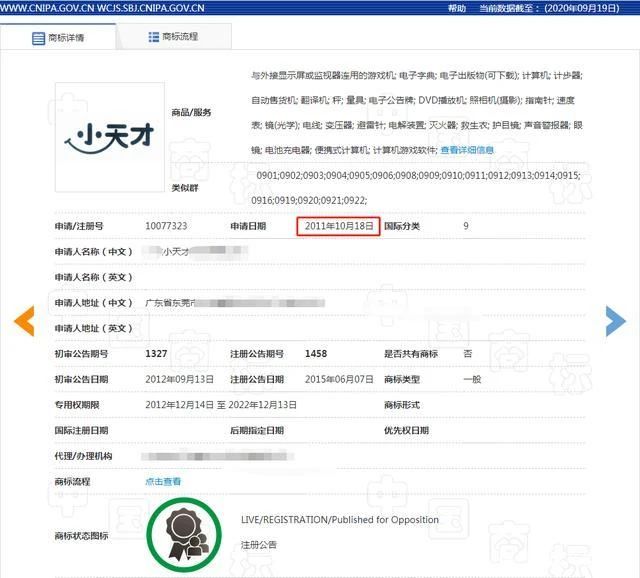Go to next record with blue right arrow
Image resolution: width=640 pixels, height=578 pixels.
(616, 320)
